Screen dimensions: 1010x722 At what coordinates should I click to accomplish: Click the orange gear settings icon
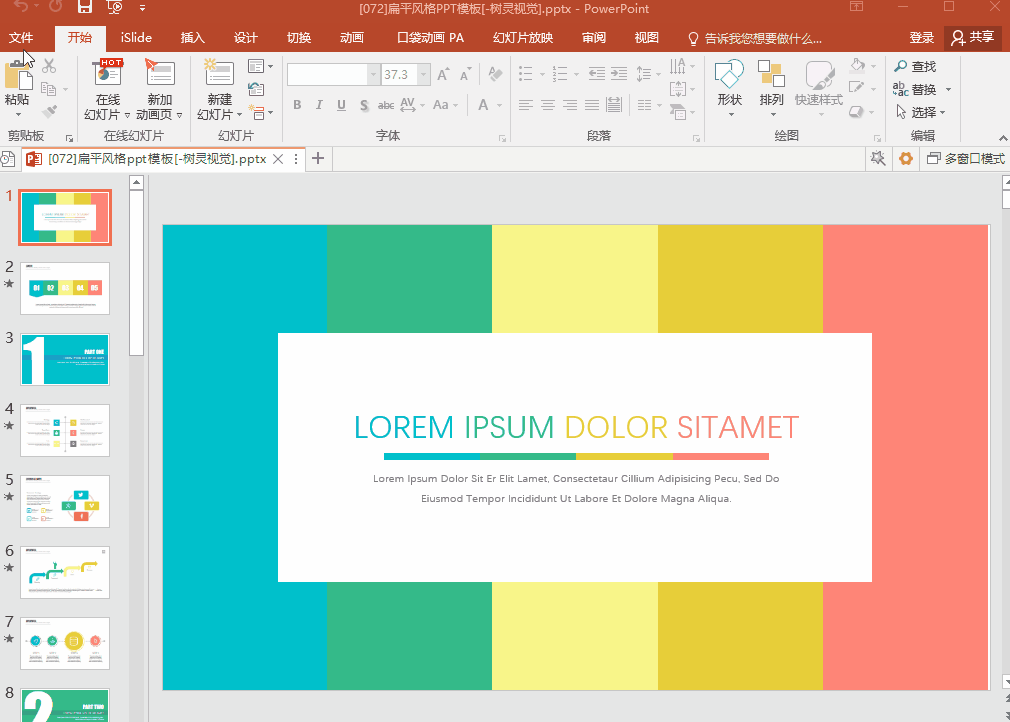(x=906, y=159)
